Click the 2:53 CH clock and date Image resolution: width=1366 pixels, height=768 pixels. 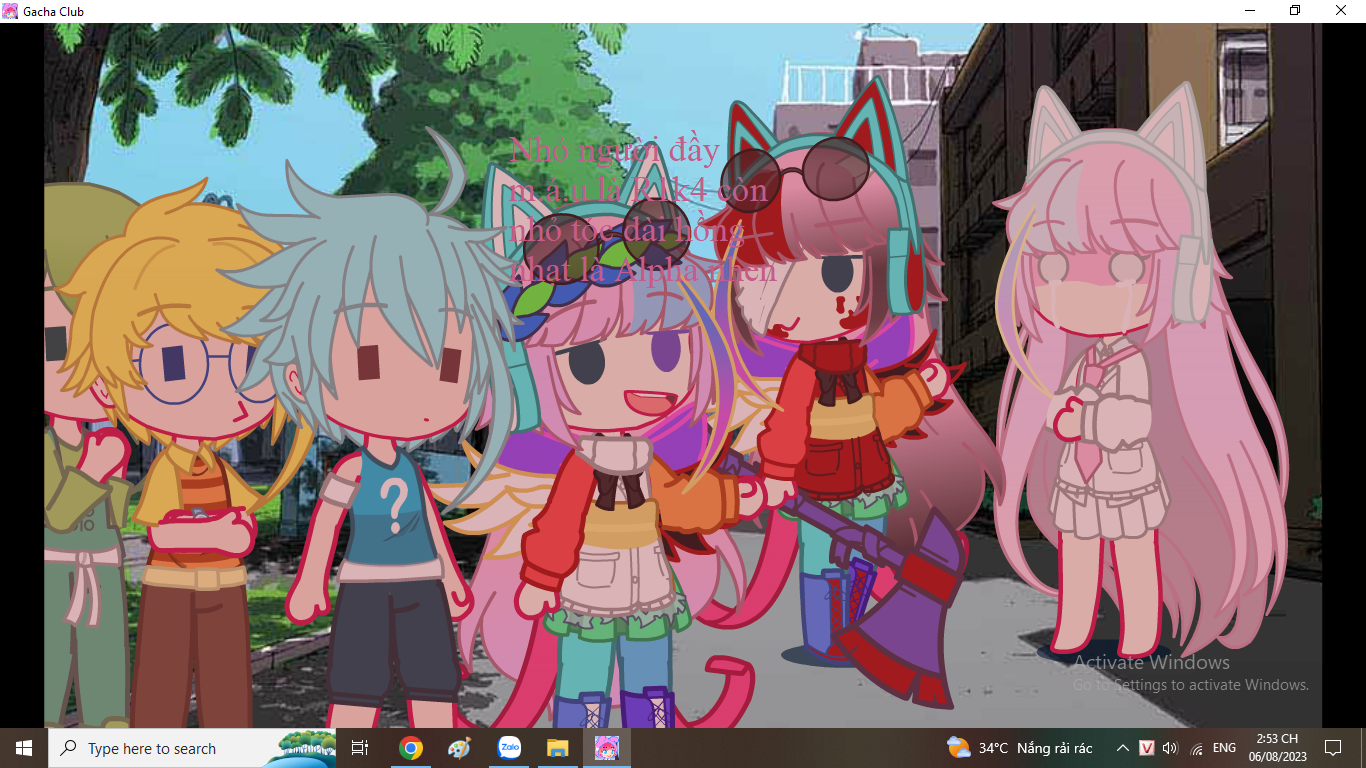click(x=1276, y=748)
